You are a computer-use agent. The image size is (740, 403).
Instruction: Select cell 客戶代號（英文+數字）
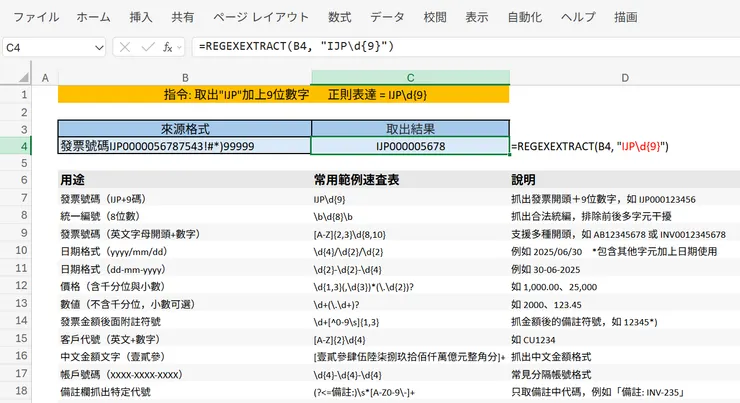point(185,339)
